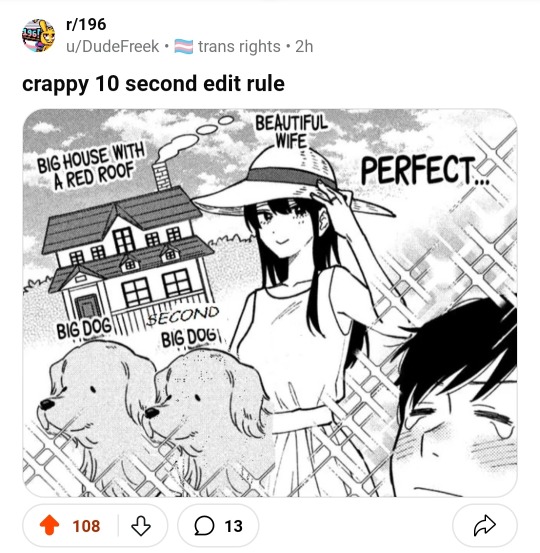Open the 'crappy 10 second edit rule' post title
Viewport: 540px width, 553px height.
coord(153,84)
